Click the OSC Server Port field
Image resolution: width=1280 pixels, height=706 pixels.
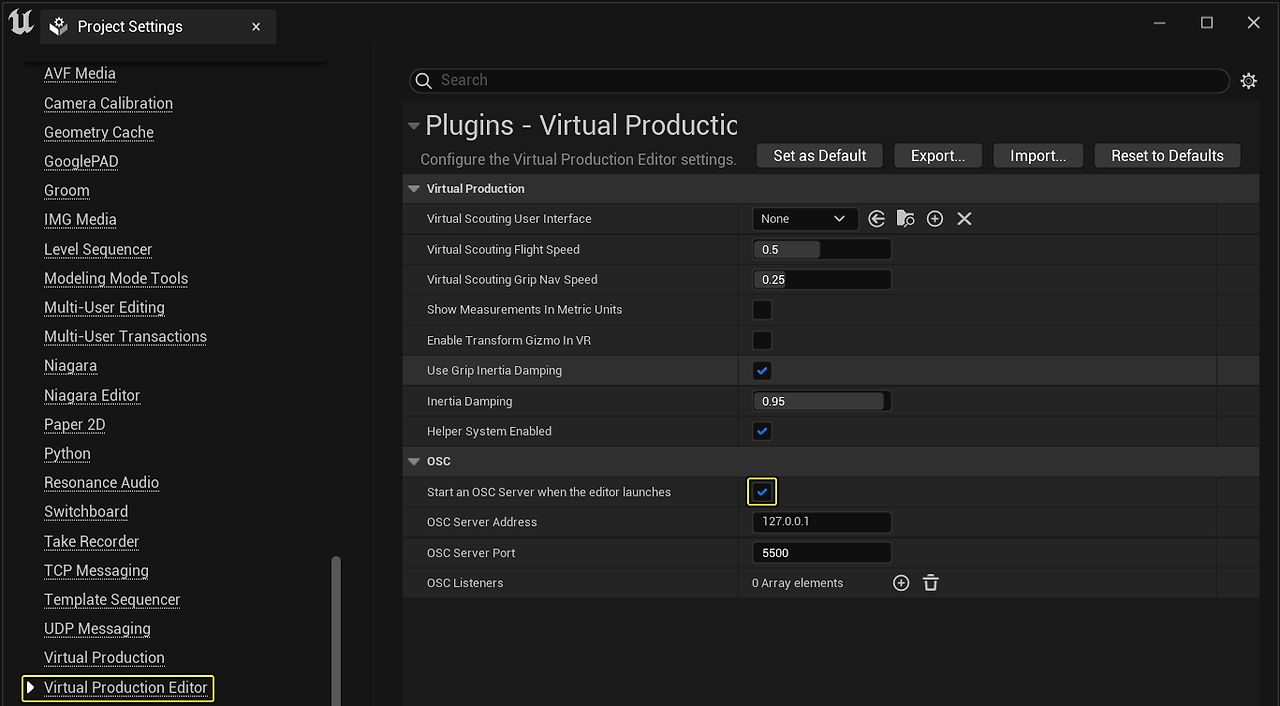pos(822,553)
